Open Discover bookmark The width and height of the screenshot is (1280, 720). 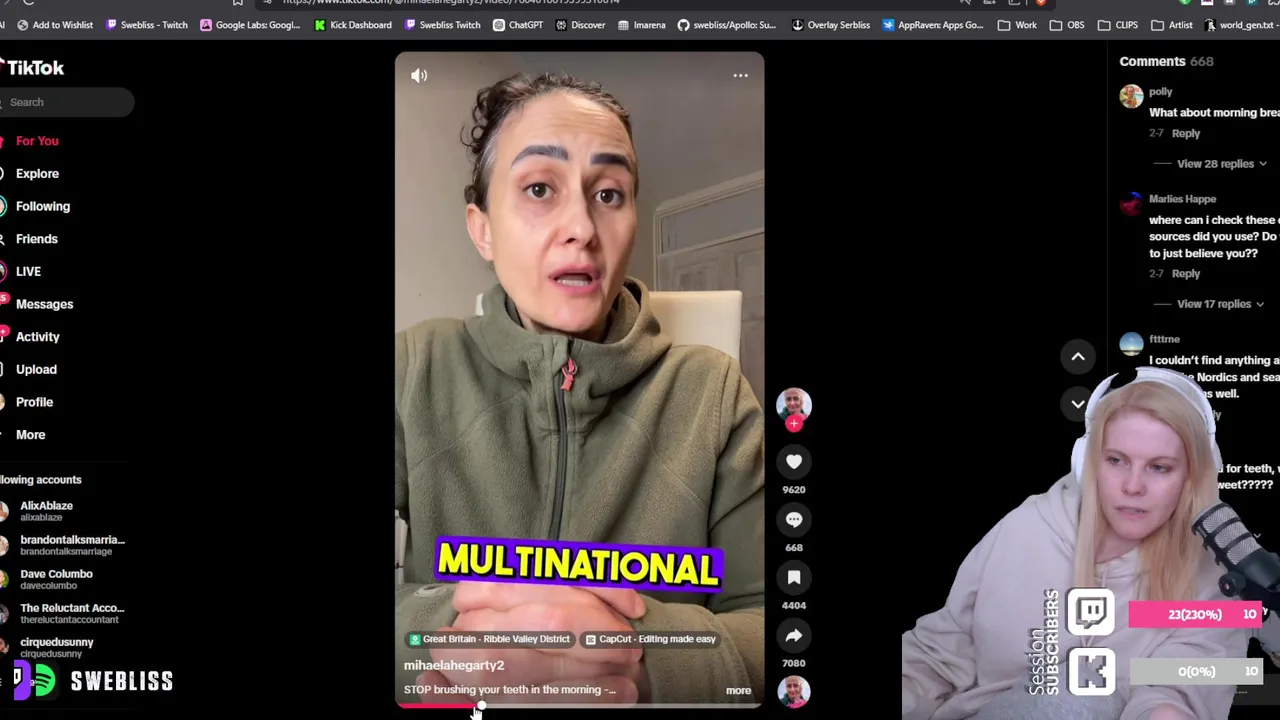pyautogui.click(x=580, y=25)
